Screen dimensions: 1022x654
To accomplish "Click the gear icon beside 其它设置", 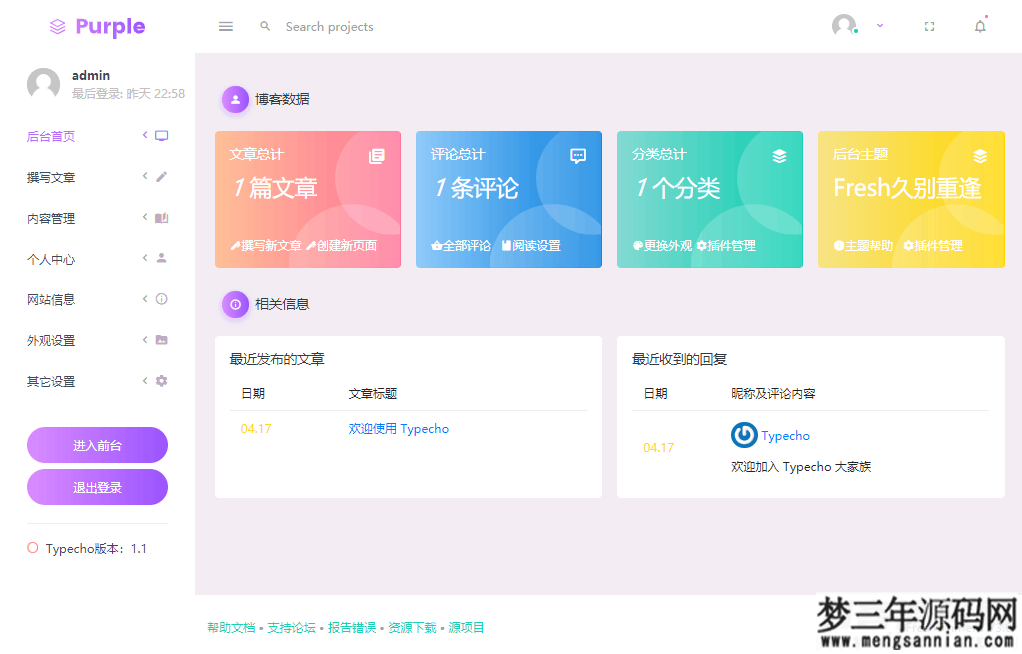I will (163, 381).
